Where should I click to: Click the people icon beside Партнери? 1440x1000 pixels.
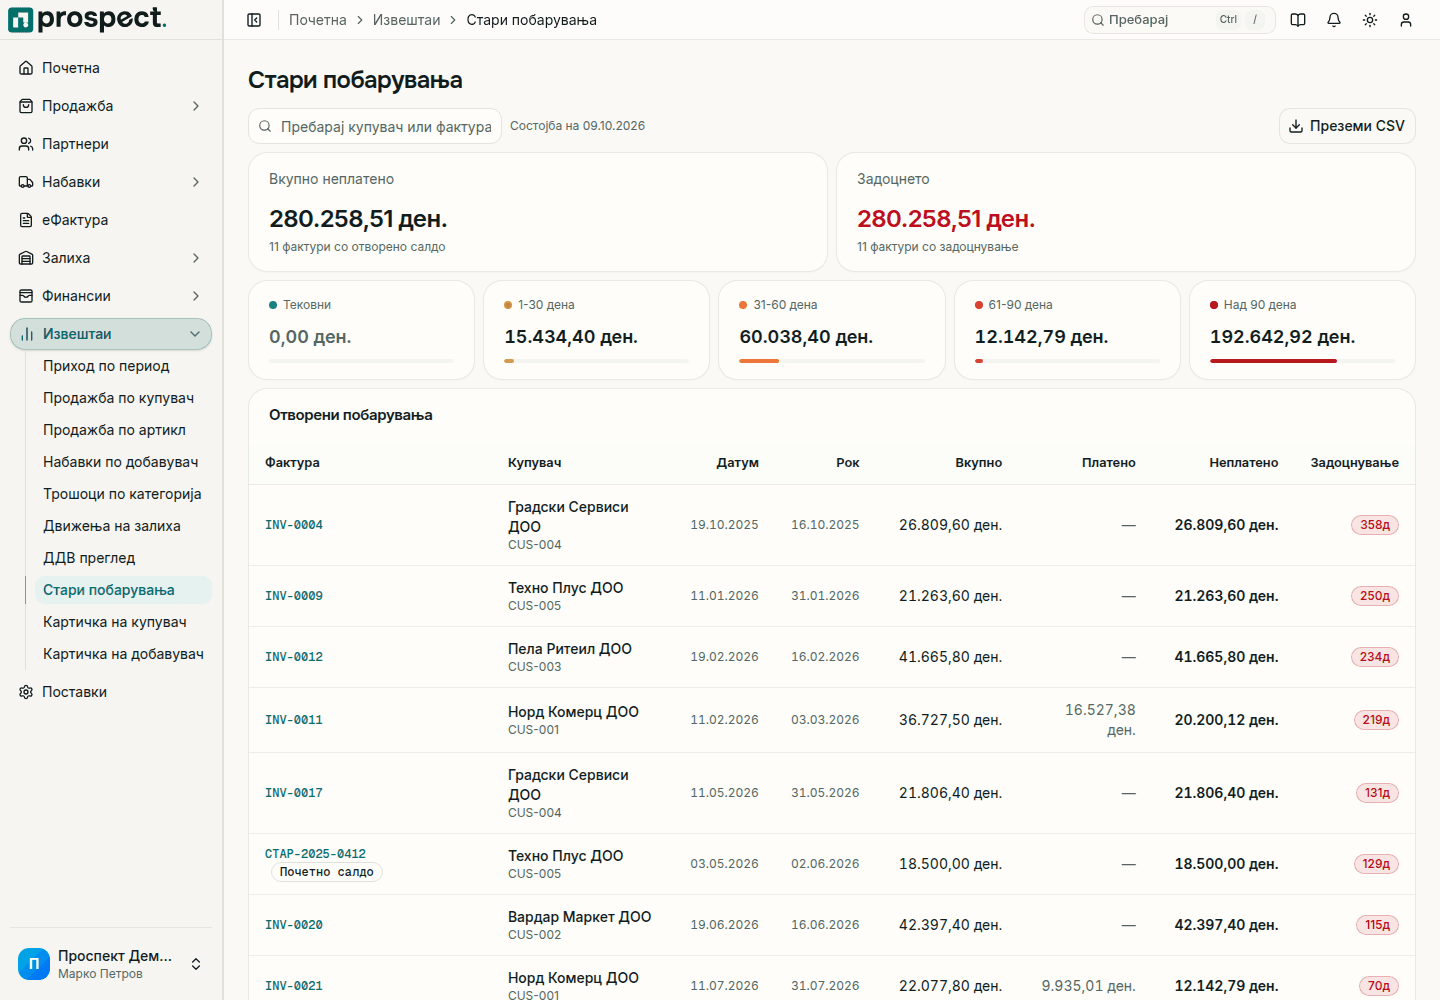tap(26, 144)
